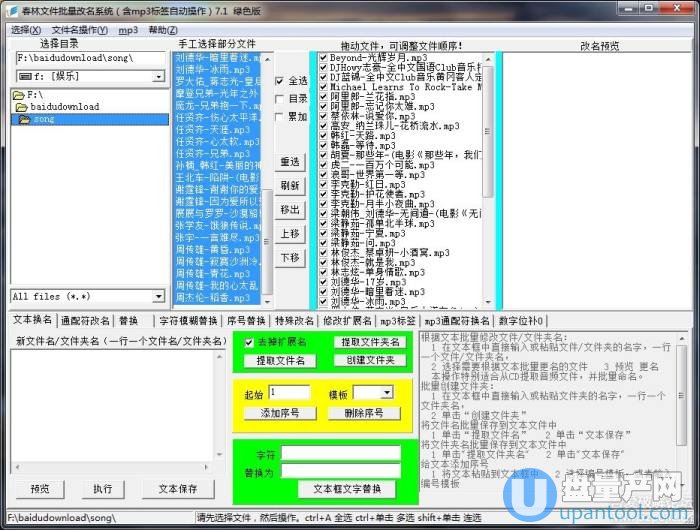Select the song folder icon in tree
The image size is (700, 530).
coord(24,119)
